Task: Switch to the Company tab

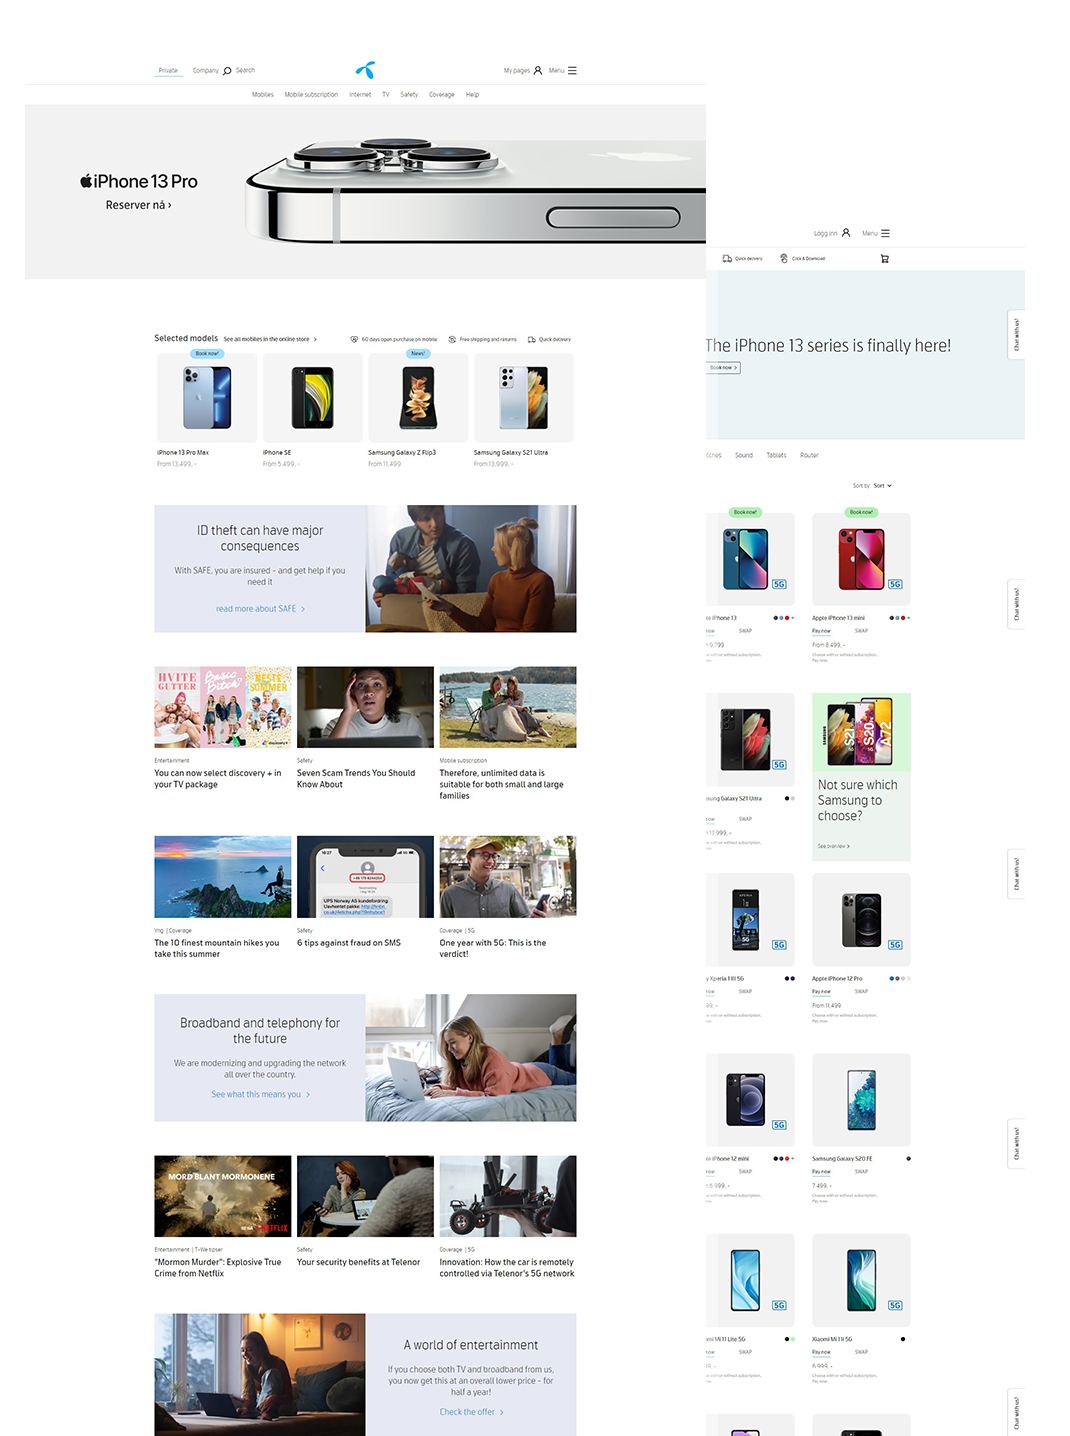Action: coord(205,71)
